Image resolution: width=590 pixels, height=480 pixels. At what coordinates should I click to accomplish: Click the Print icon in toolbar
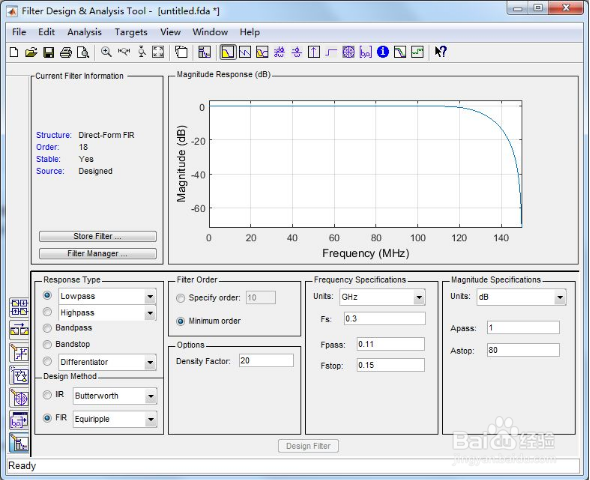(66, 52)
